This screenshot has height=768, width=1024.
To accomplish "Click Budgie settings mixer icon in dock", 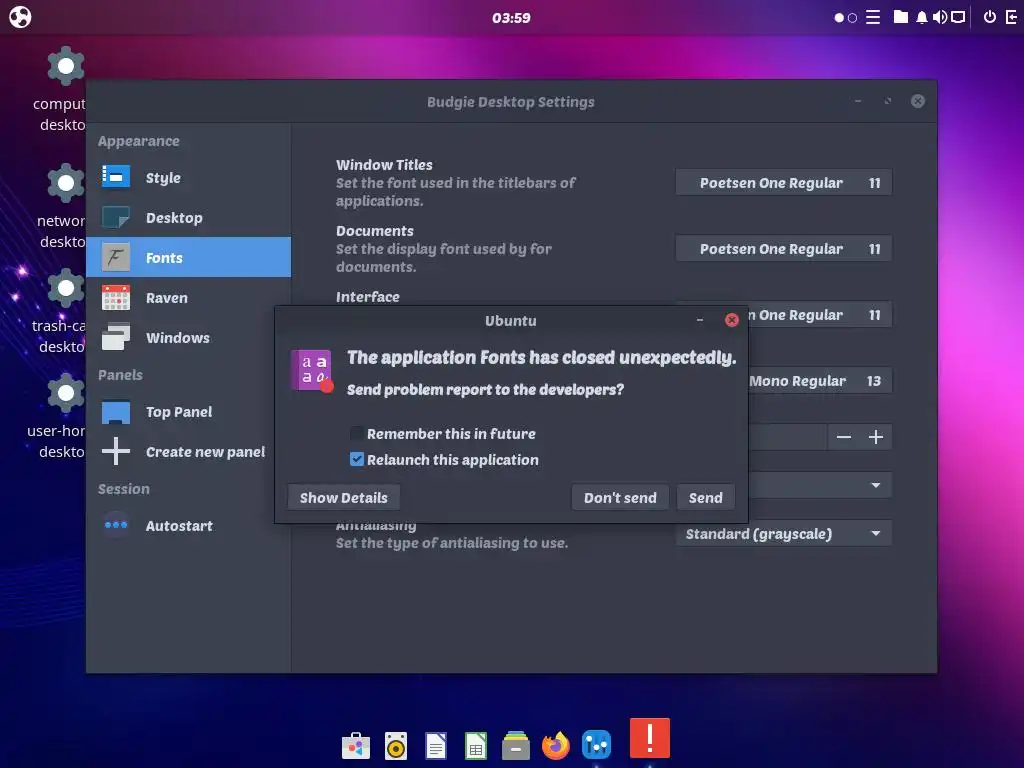I will click(x=596, y=744).
